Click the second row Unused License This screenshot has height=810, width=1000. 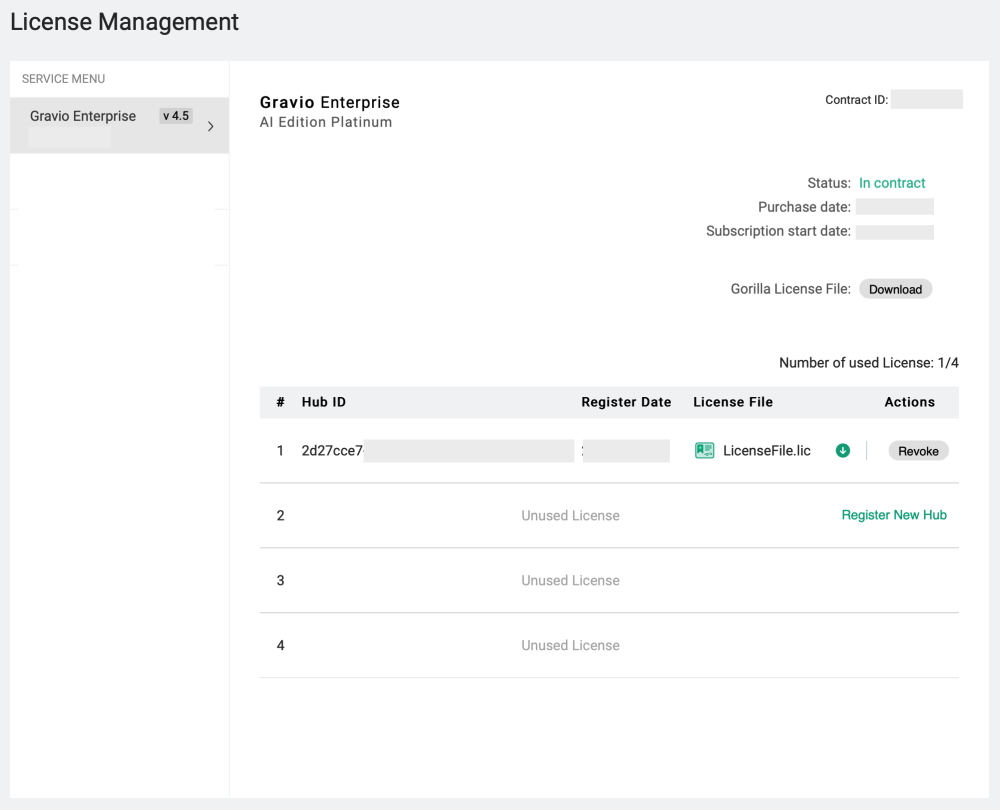click(x=570, y=516)
